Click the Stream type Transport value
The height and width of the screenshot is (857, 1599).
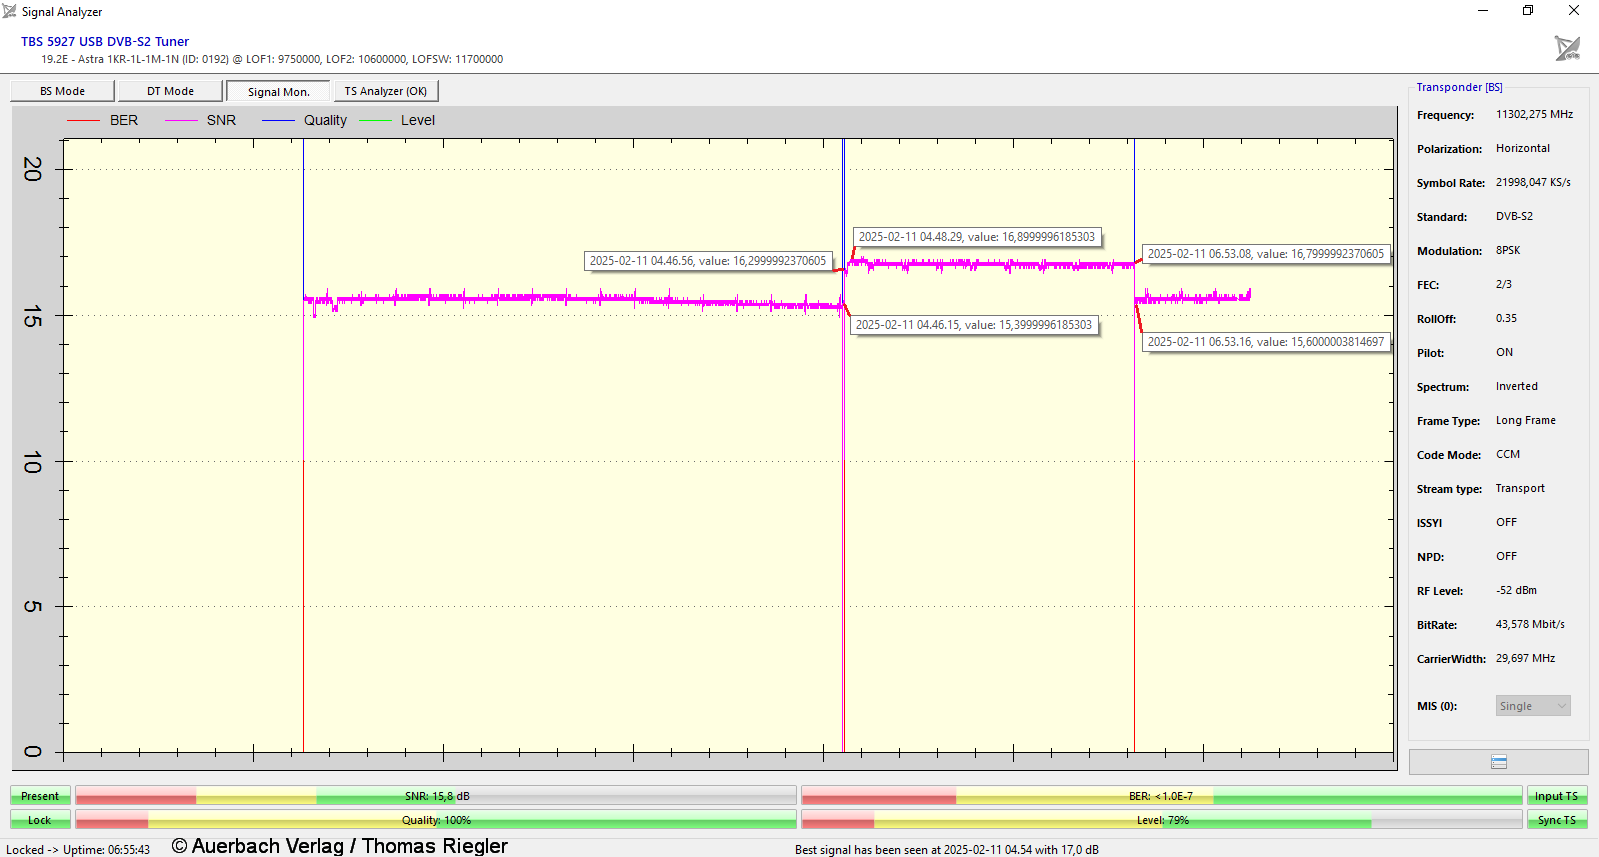[x=1520, y=488]
